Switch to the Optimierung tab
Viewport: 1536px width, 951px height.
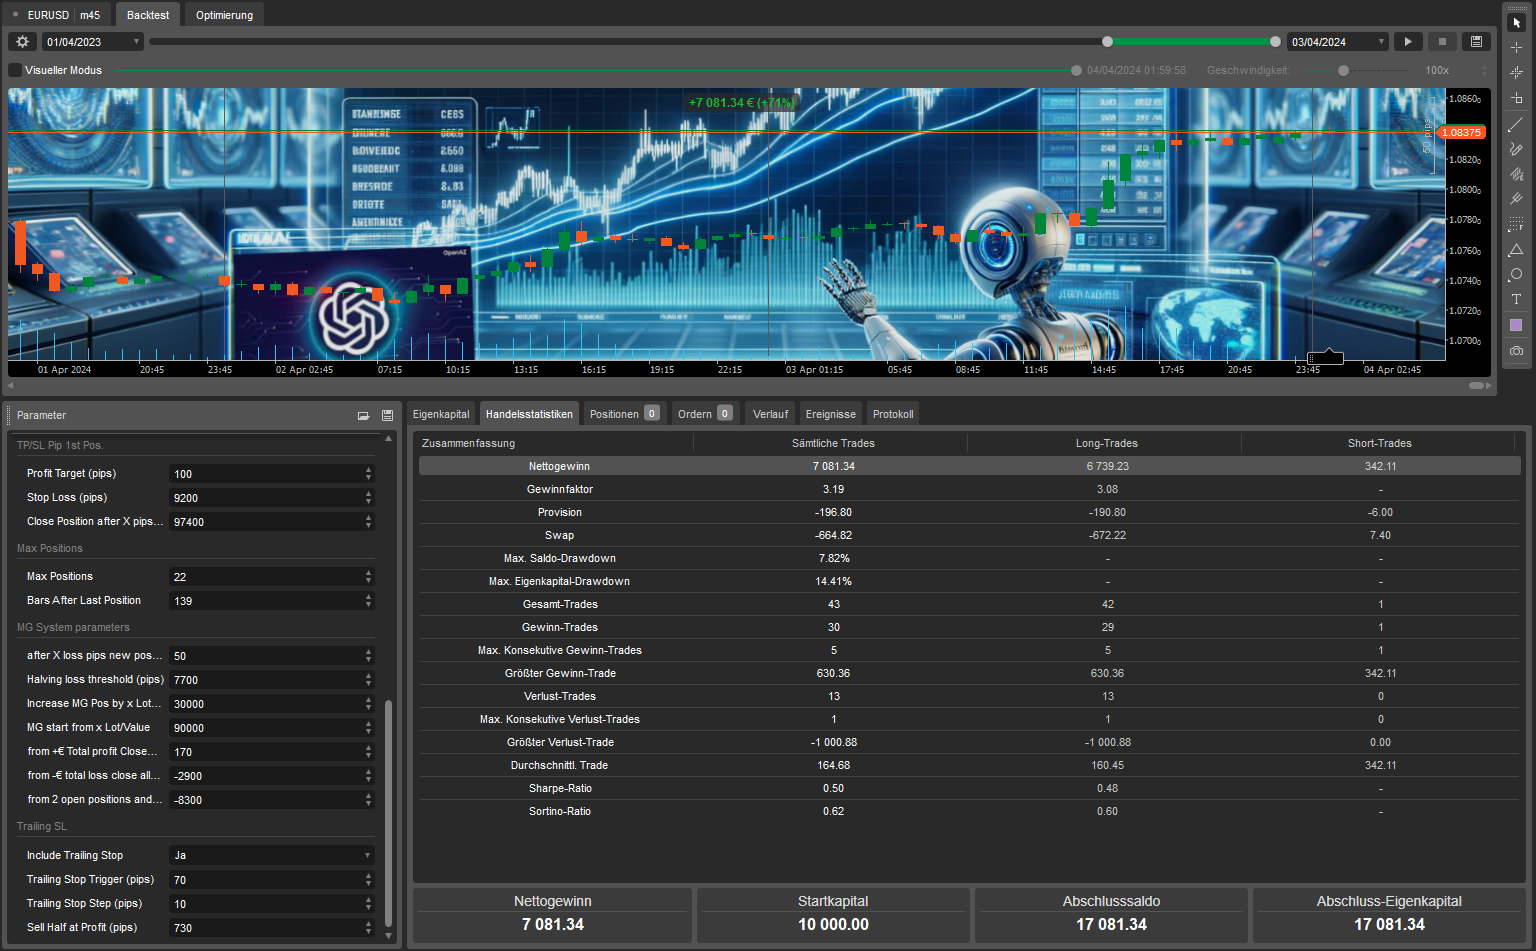pyautogui.click(x=224, y=15)
